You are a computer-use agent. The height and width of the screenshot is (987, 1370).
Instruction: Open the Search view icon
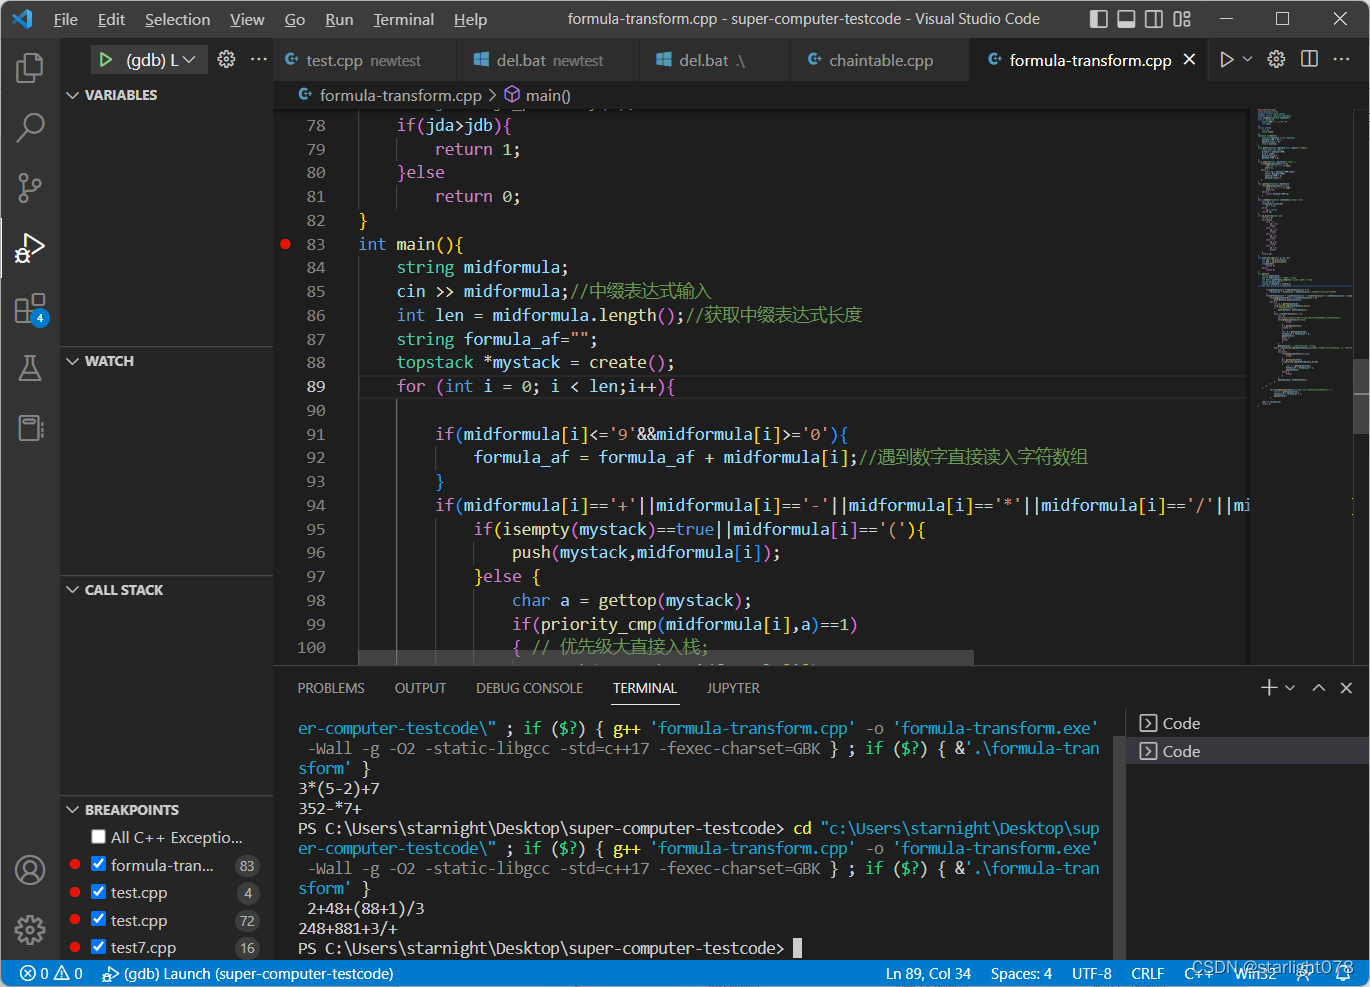(30, 127)
